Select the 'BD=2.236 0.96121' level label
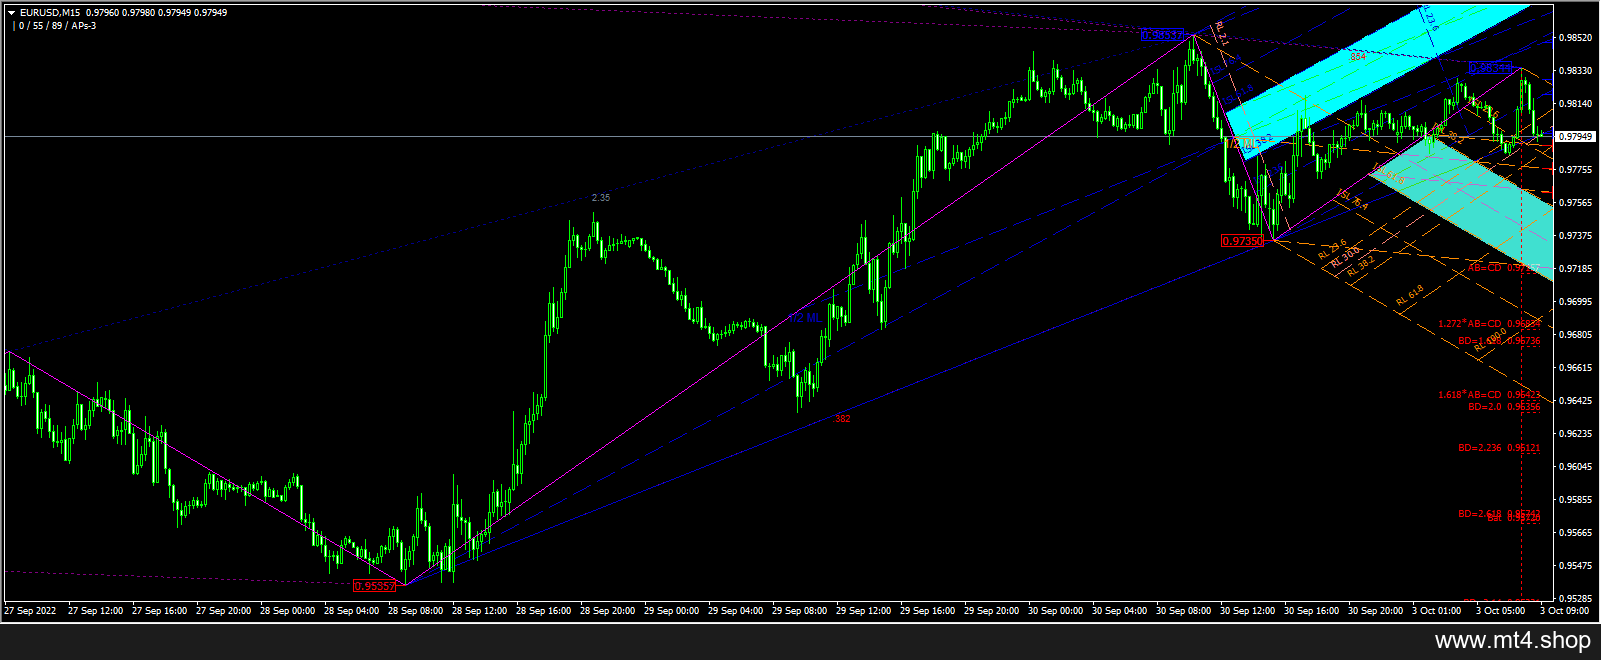 click(x=1499, y=448)
